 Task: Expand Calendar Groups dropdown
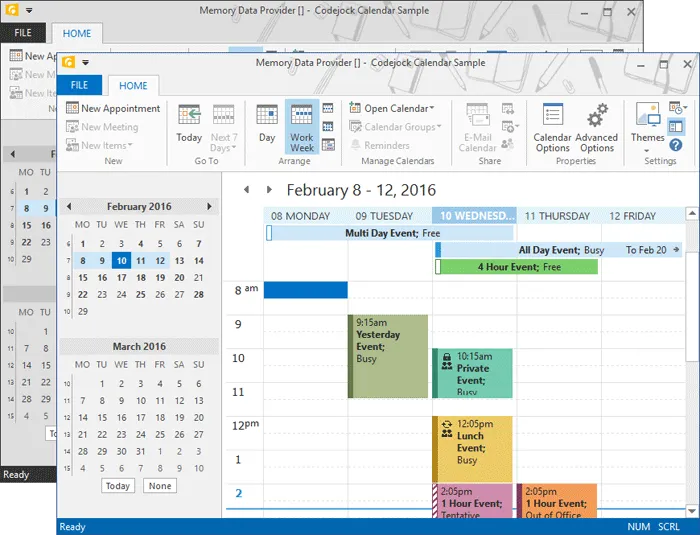point(396,127)
